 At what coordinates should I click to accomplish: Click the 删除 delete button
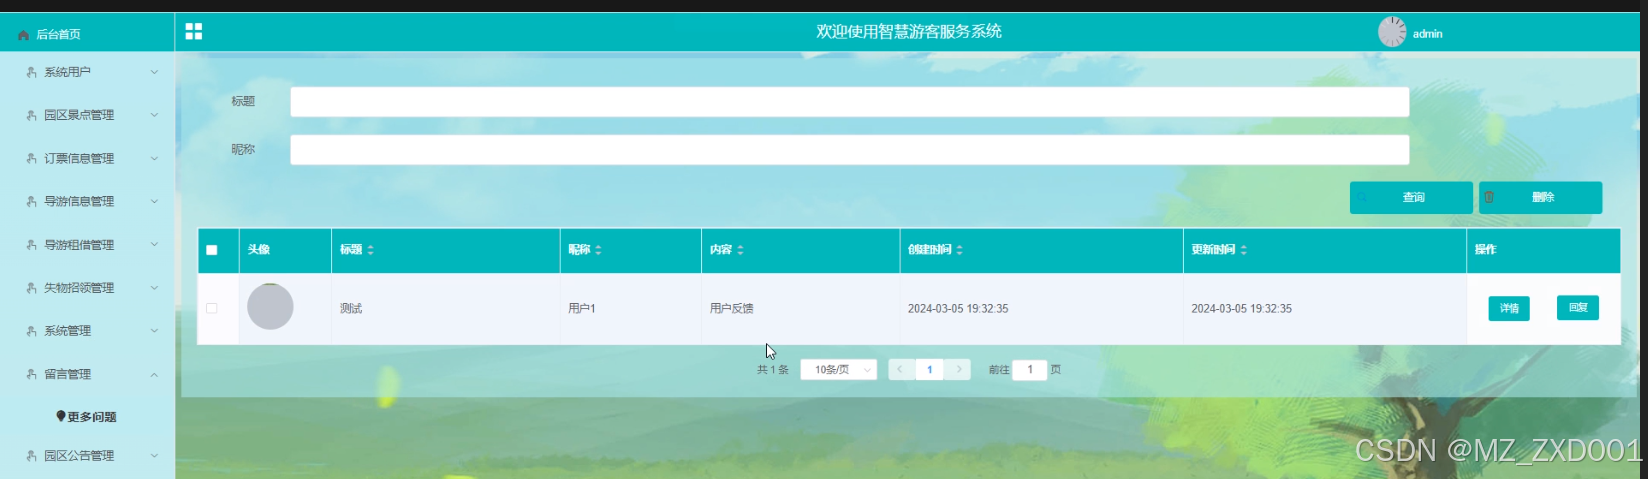coord(1540,197)
